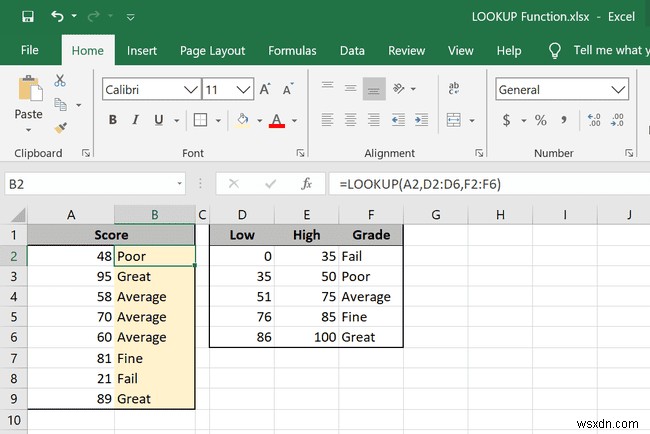650x434 pixels.
Task: Switch to the Insert tab
Action: pyautogui.click(x=142, y=51)
